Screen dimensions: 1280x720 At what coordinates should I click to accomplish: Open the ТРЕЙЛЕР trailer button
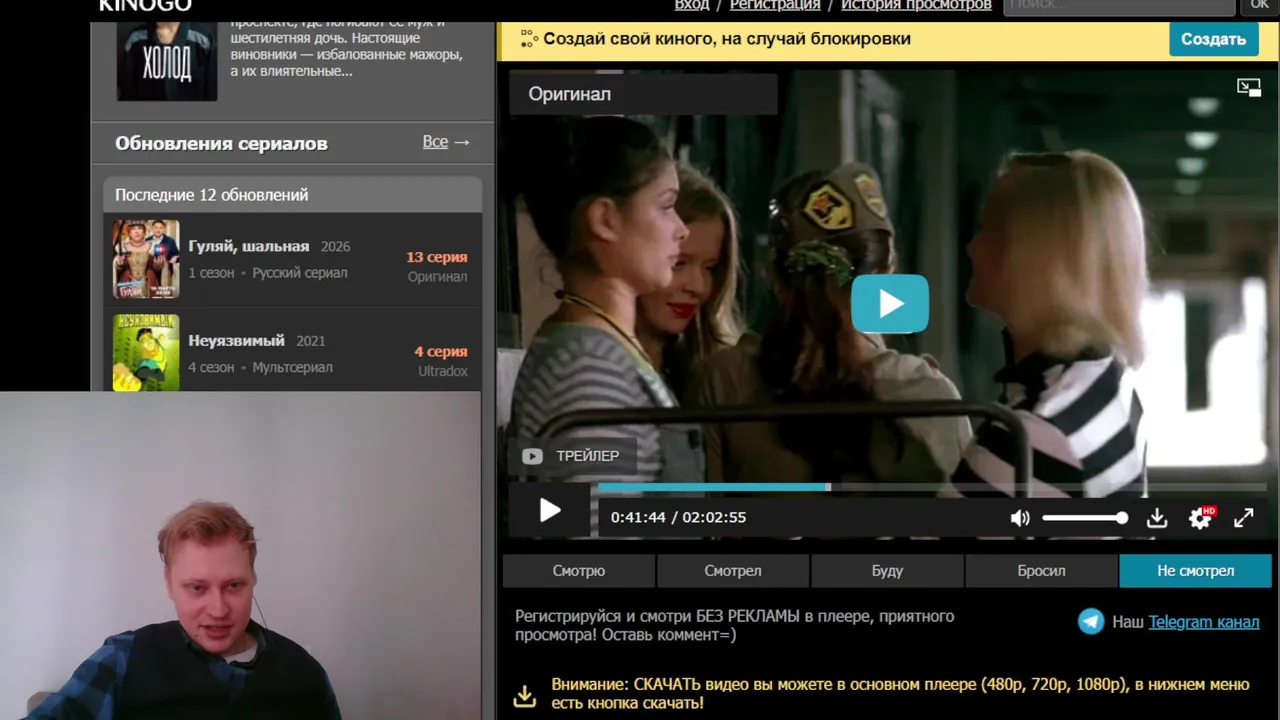pyautogui.click(x=573, y=456)
